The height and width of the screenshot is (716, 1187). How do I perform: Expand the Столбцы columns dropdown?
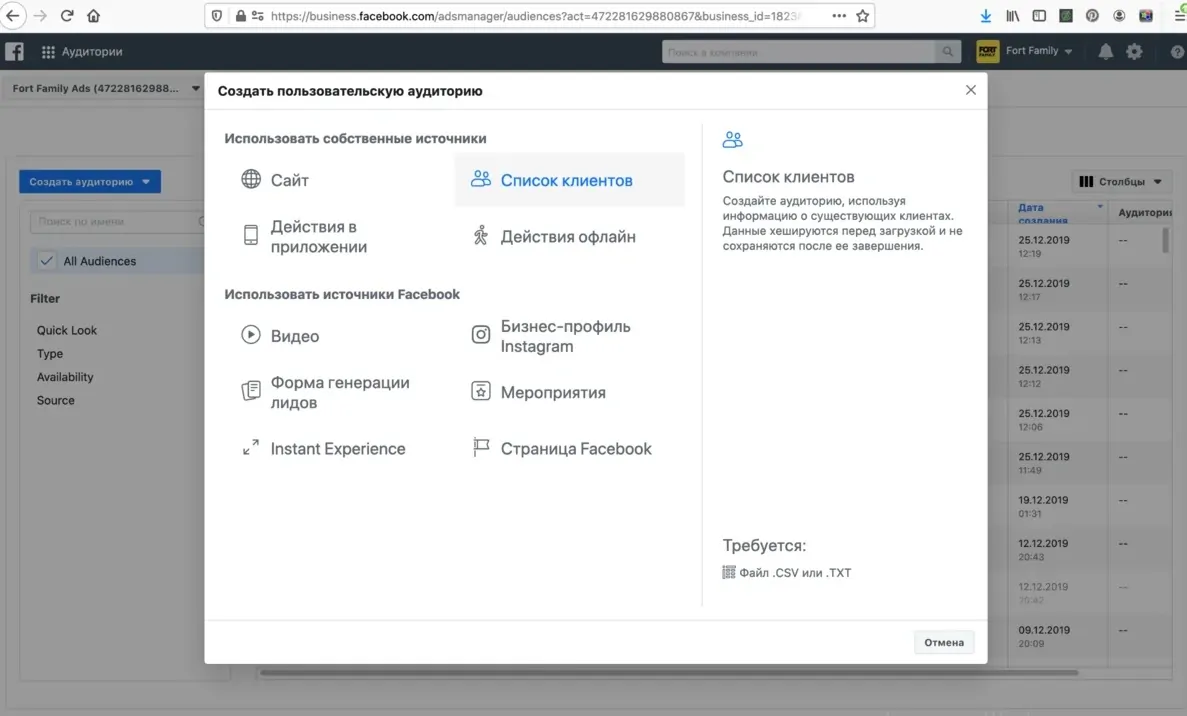1120,182
